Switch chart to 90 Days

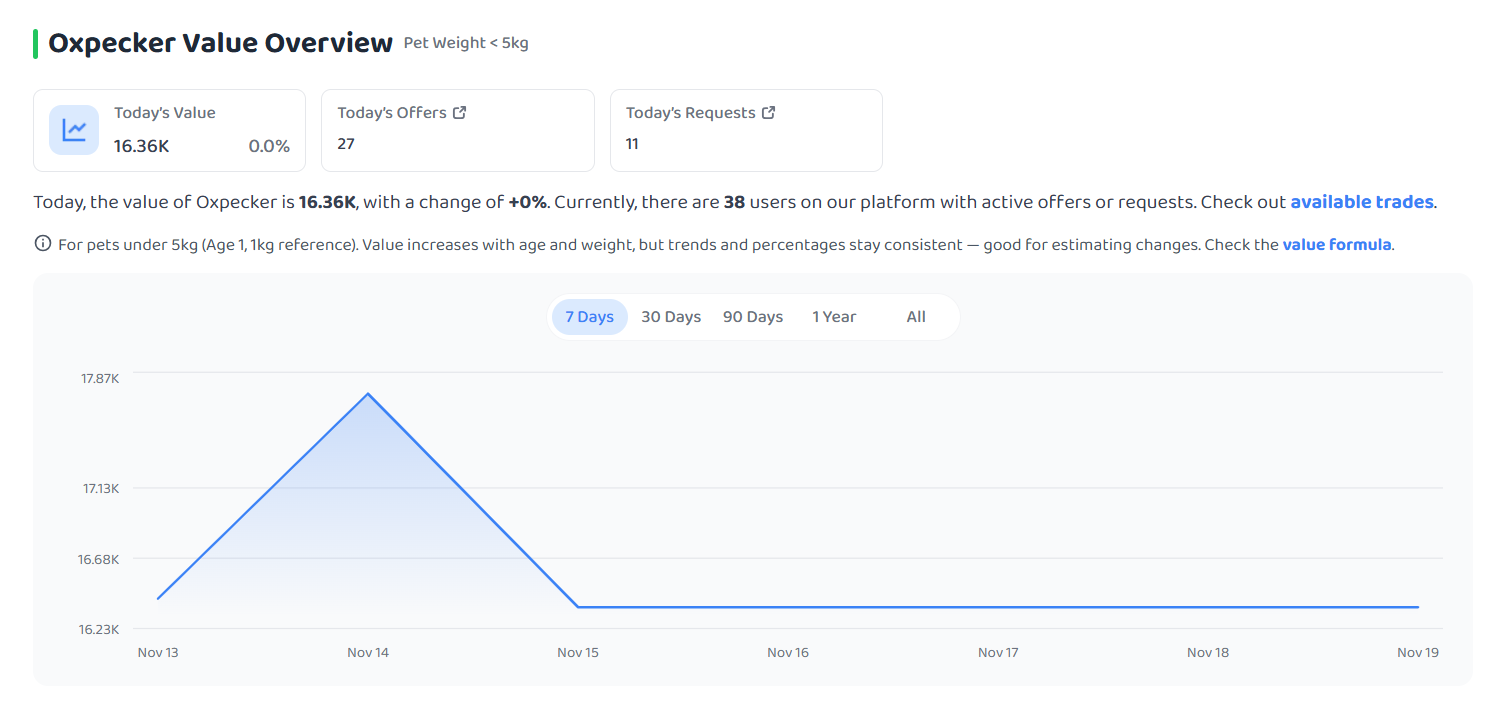[753, 317]
